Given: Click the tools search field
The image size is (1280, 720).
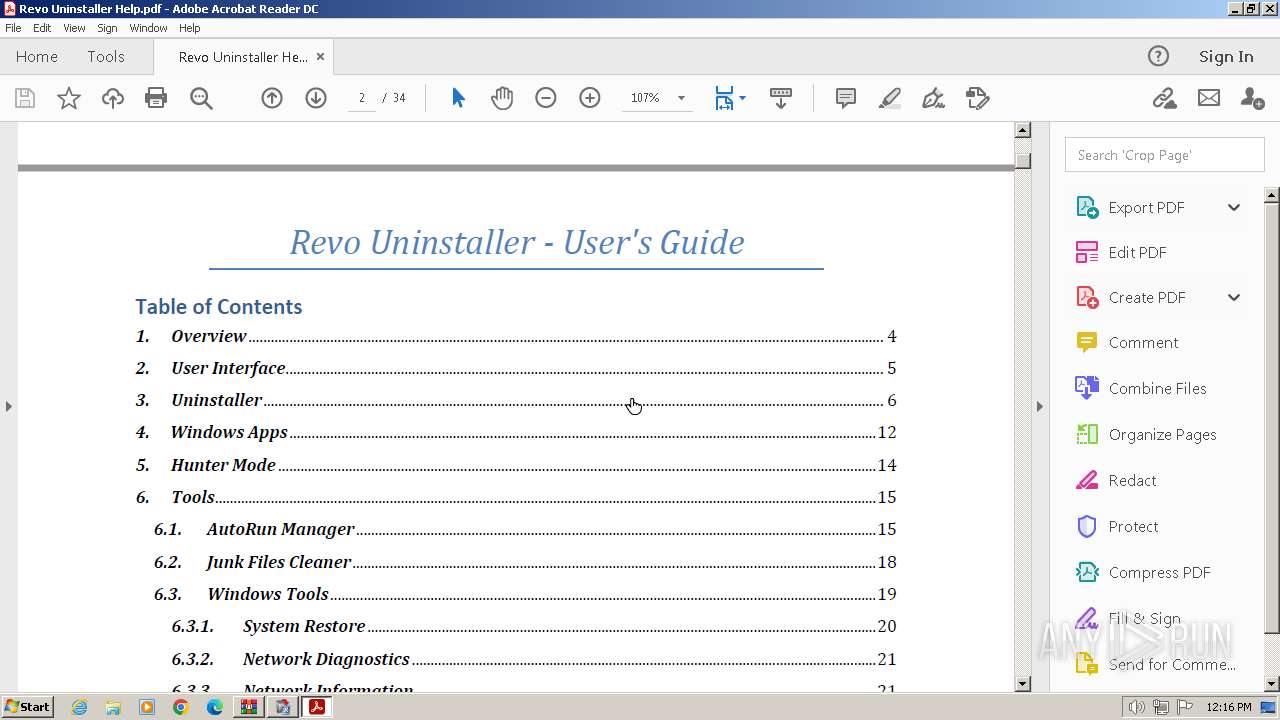Looking at the screenshot, I should coord(1164,155).
